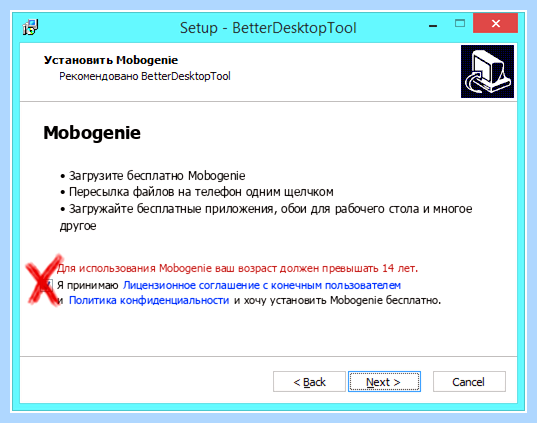The image size is (537, 423).
Task: Click the Загрузите бесплатно Mobogenie bullet
Action: (x=153, y=176)
